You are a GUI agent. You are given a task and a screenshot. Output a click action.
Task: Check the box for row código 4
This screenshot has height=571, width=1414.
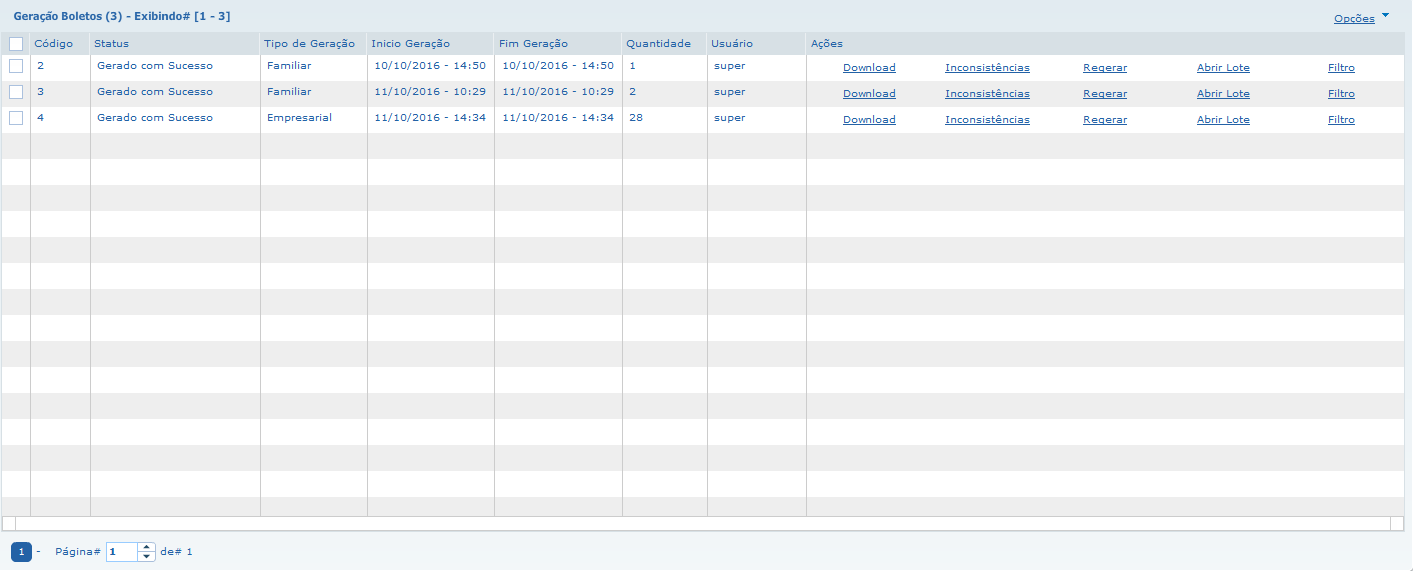(16, 118)
